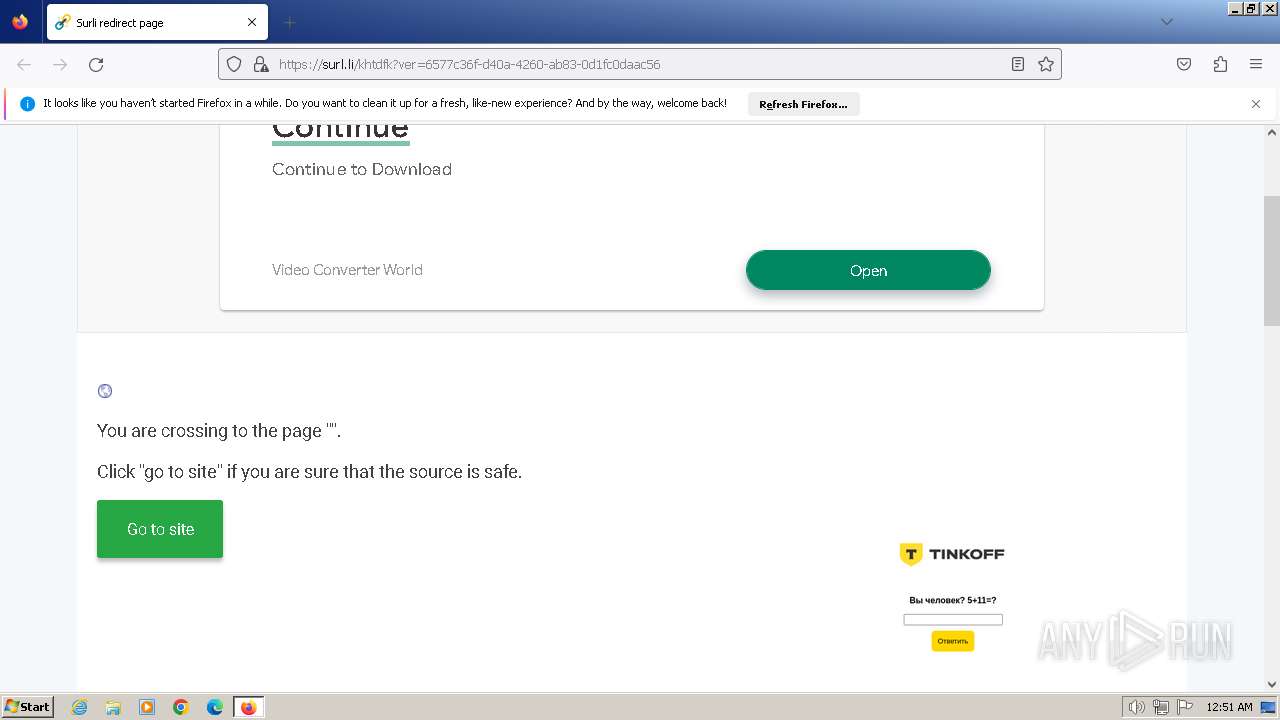Click the green Open button

[x=868, y=270]
